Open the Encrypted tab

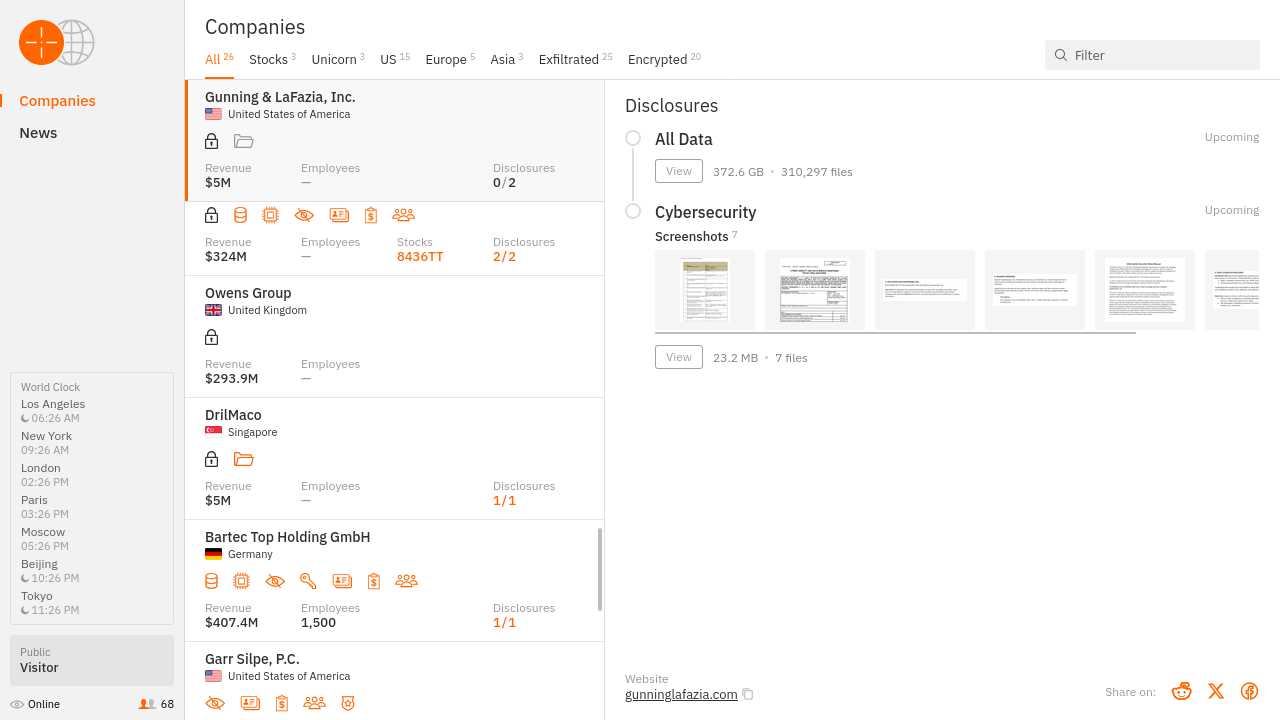tap(657, 60)
